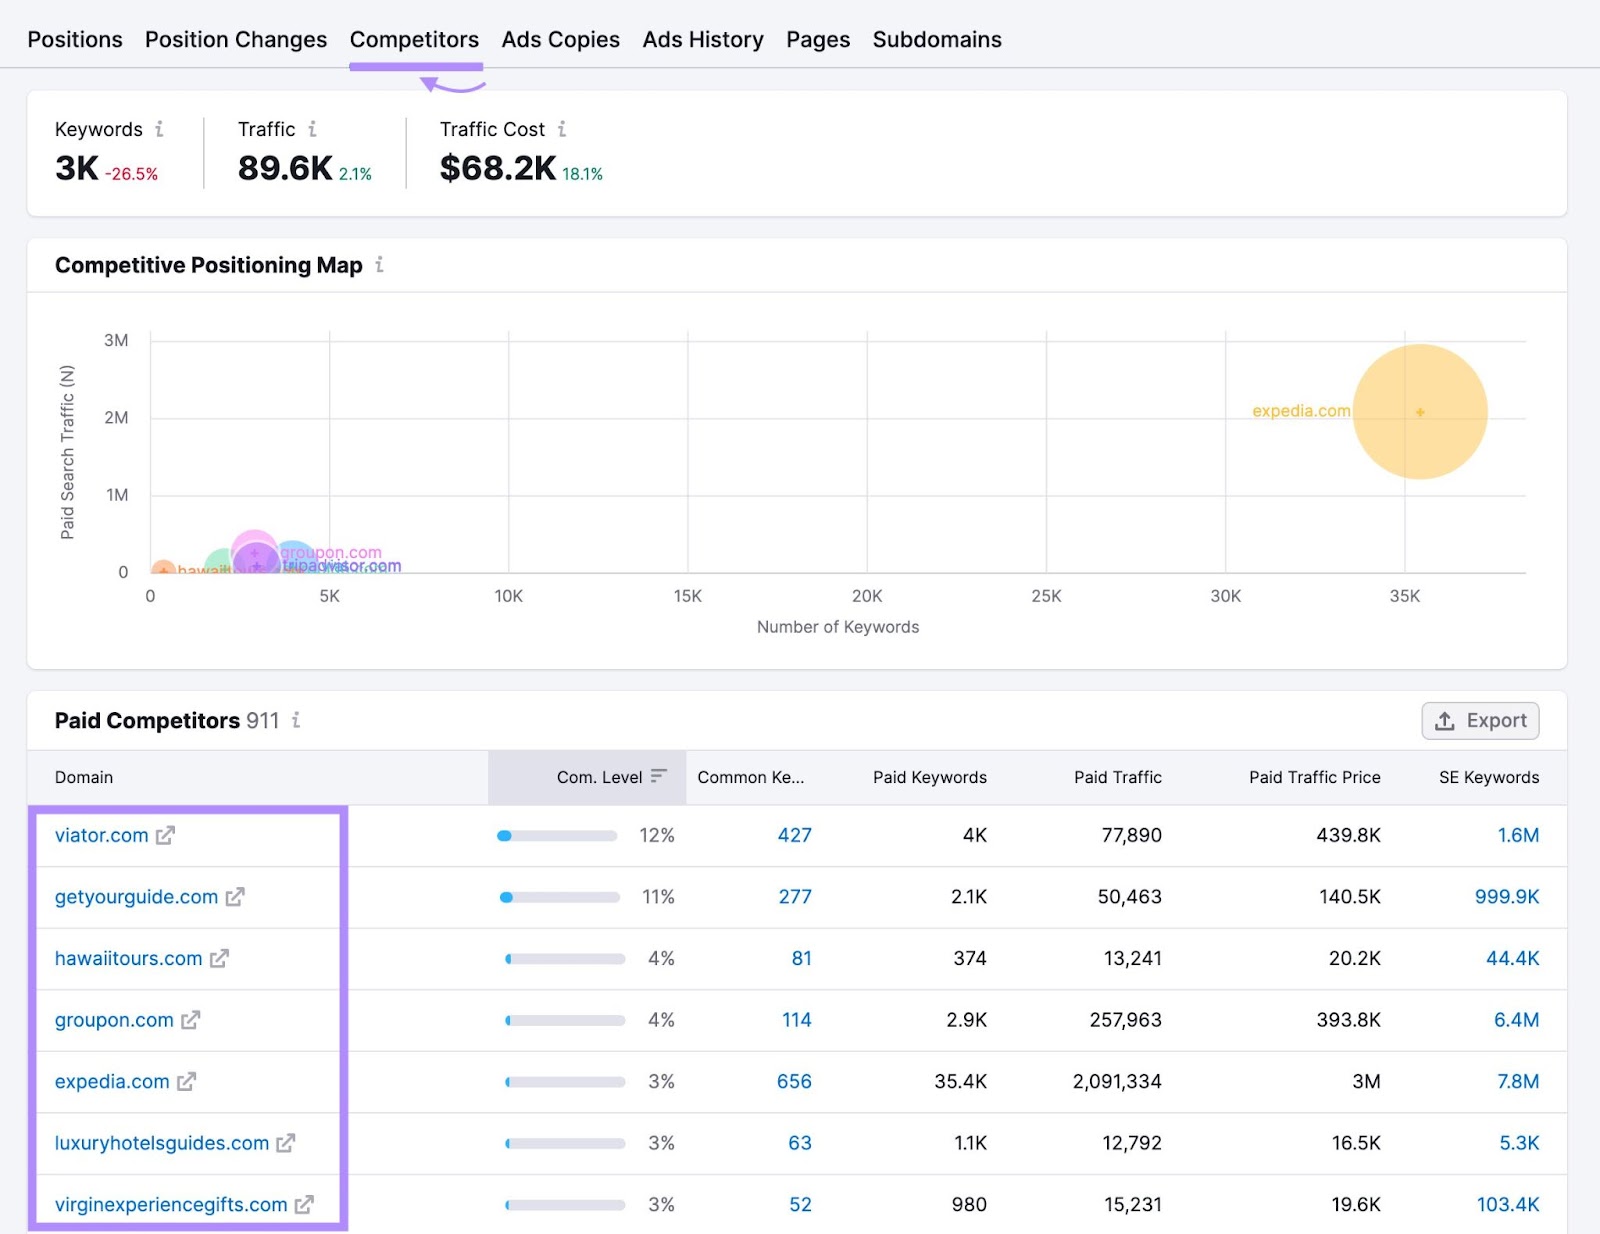The height and width of the screenshot is (1234, 1600).
Task: Click common keywords count 277 for getyourguide.com
Action: coord(795,897)
